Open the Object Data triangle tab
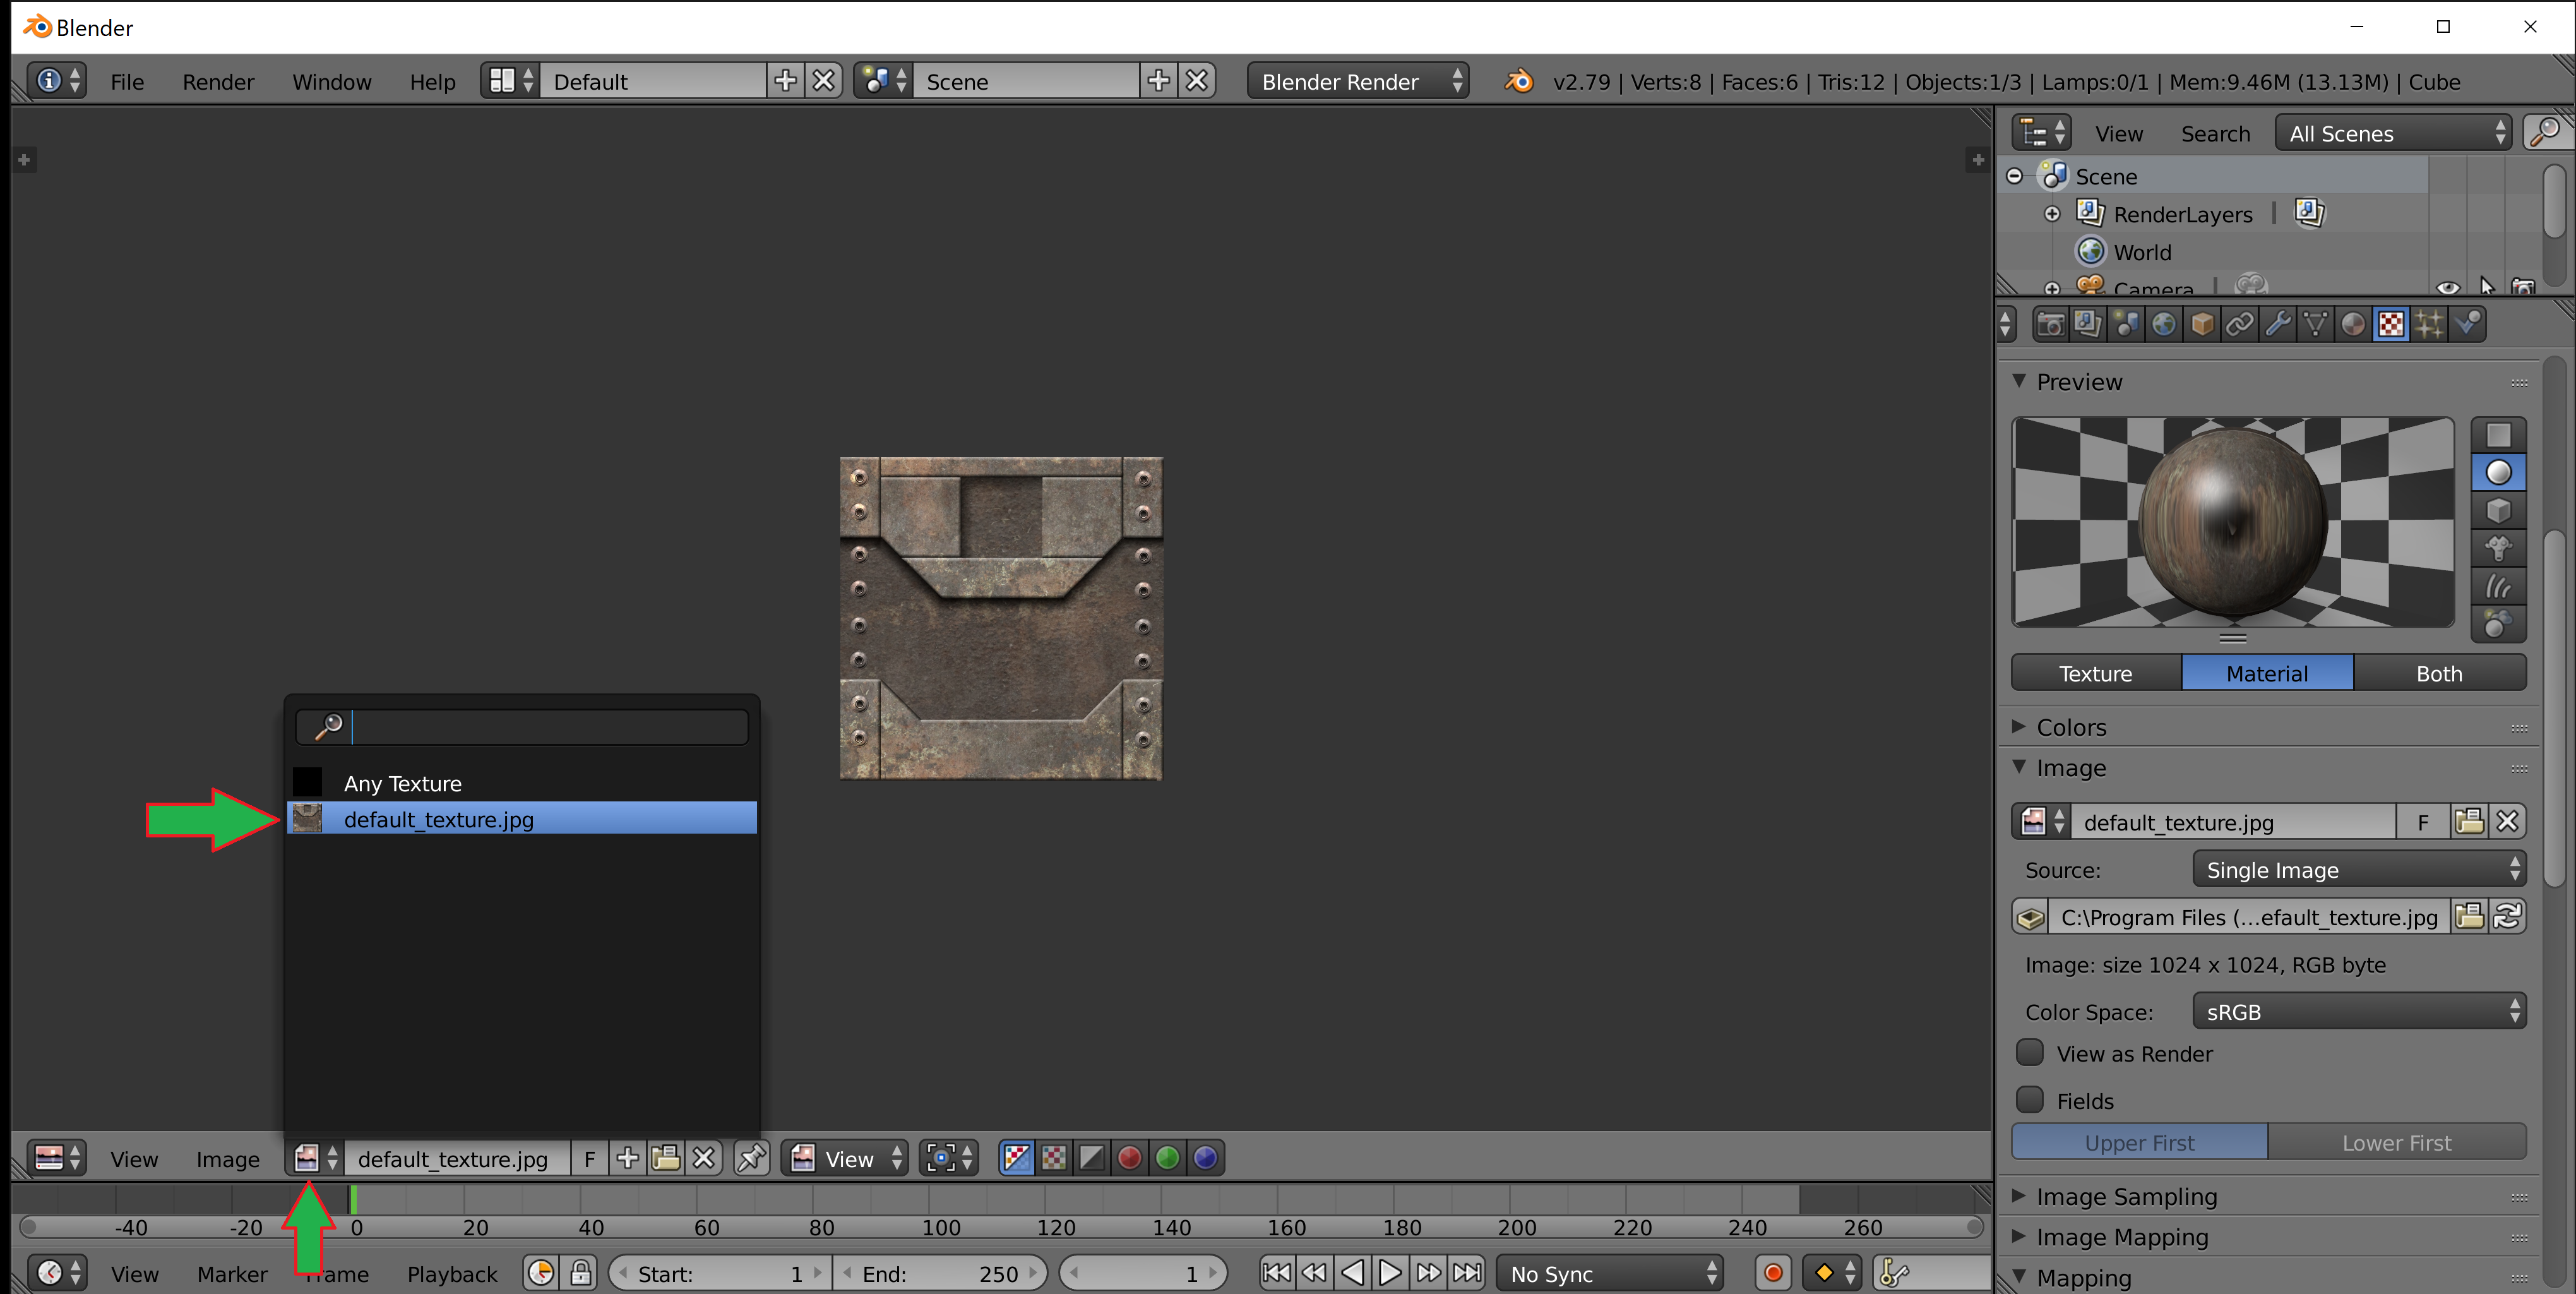Viewport: 2576px width, 1294px height. coord(2315,324)
